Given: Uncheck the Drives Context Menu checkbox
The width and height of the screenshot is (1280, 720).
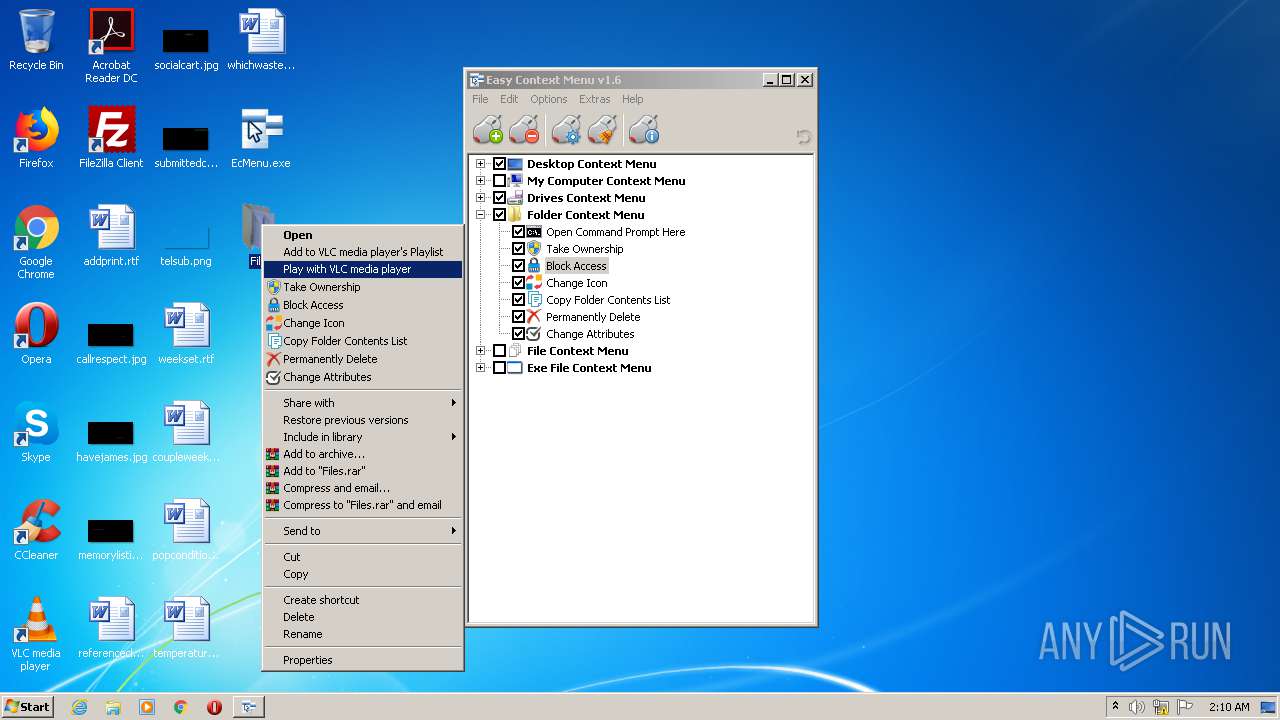Looking at the screenshot, I should click(500, 198).
